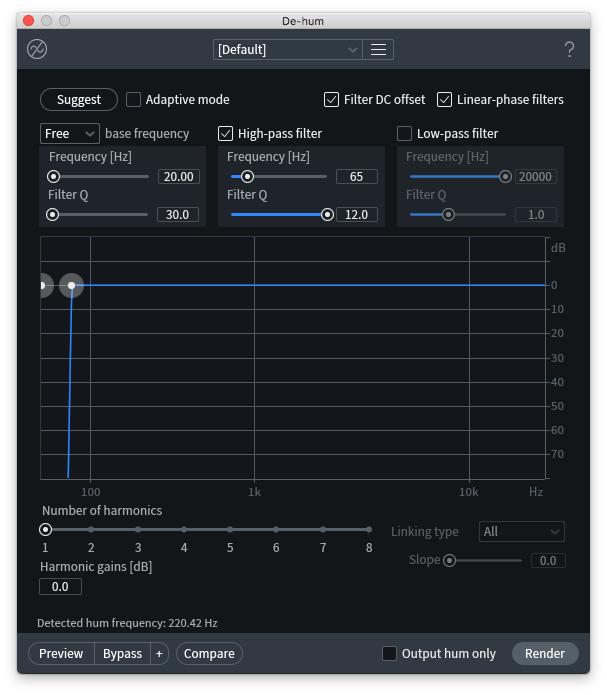The width and height of the screenshot is (607, 695).
Task: Click the Compare button
Action: [209, 654]
